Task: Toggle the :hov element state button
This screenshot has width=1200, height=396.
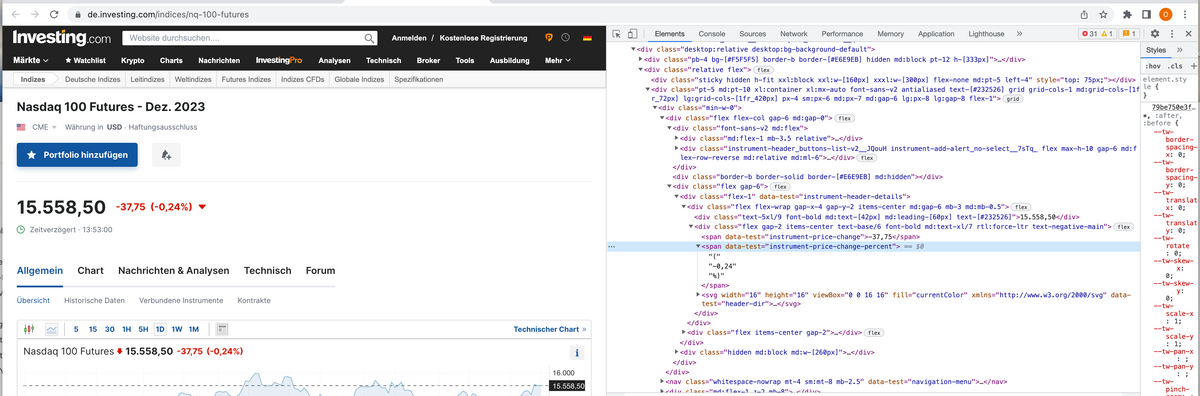Action: pos(1153,65)
